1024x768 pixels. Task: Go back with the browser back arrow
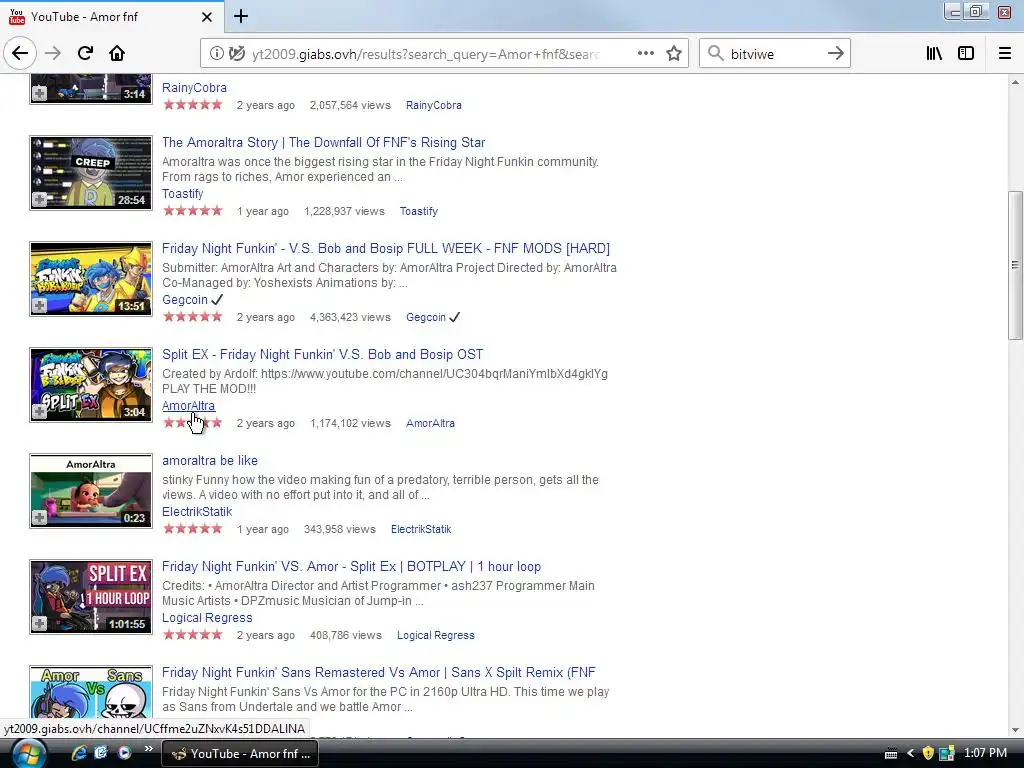[x=20, y=54]
